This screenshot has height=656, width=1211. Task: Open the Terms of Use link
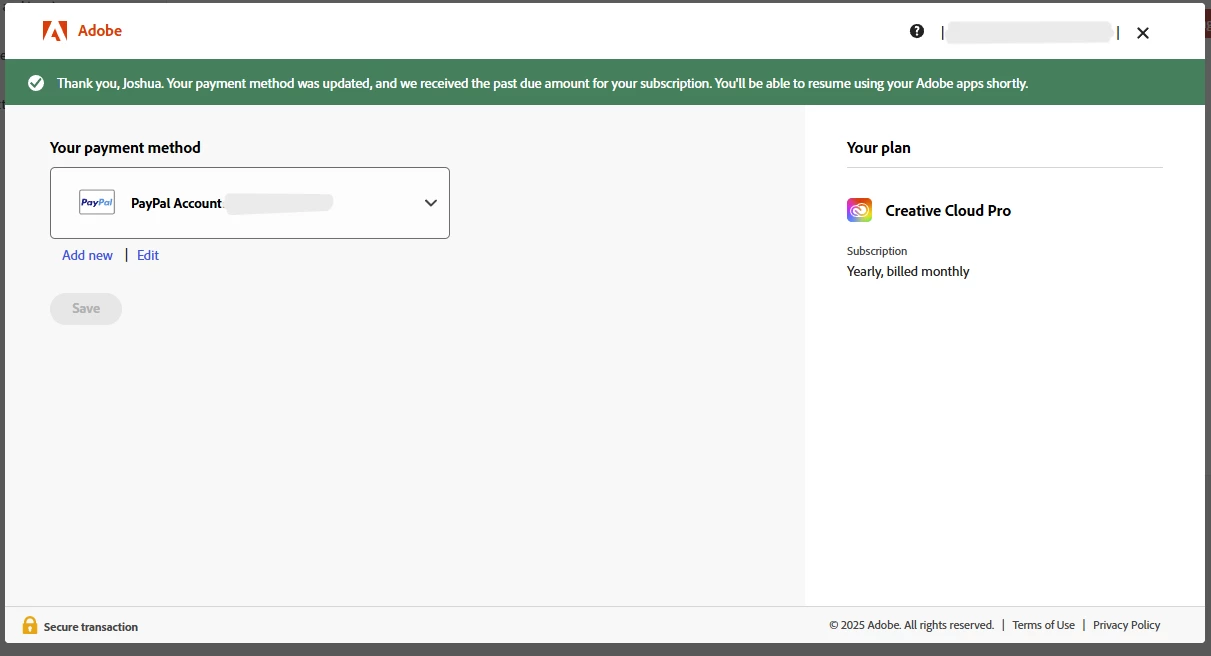(x=1043, y=625)
